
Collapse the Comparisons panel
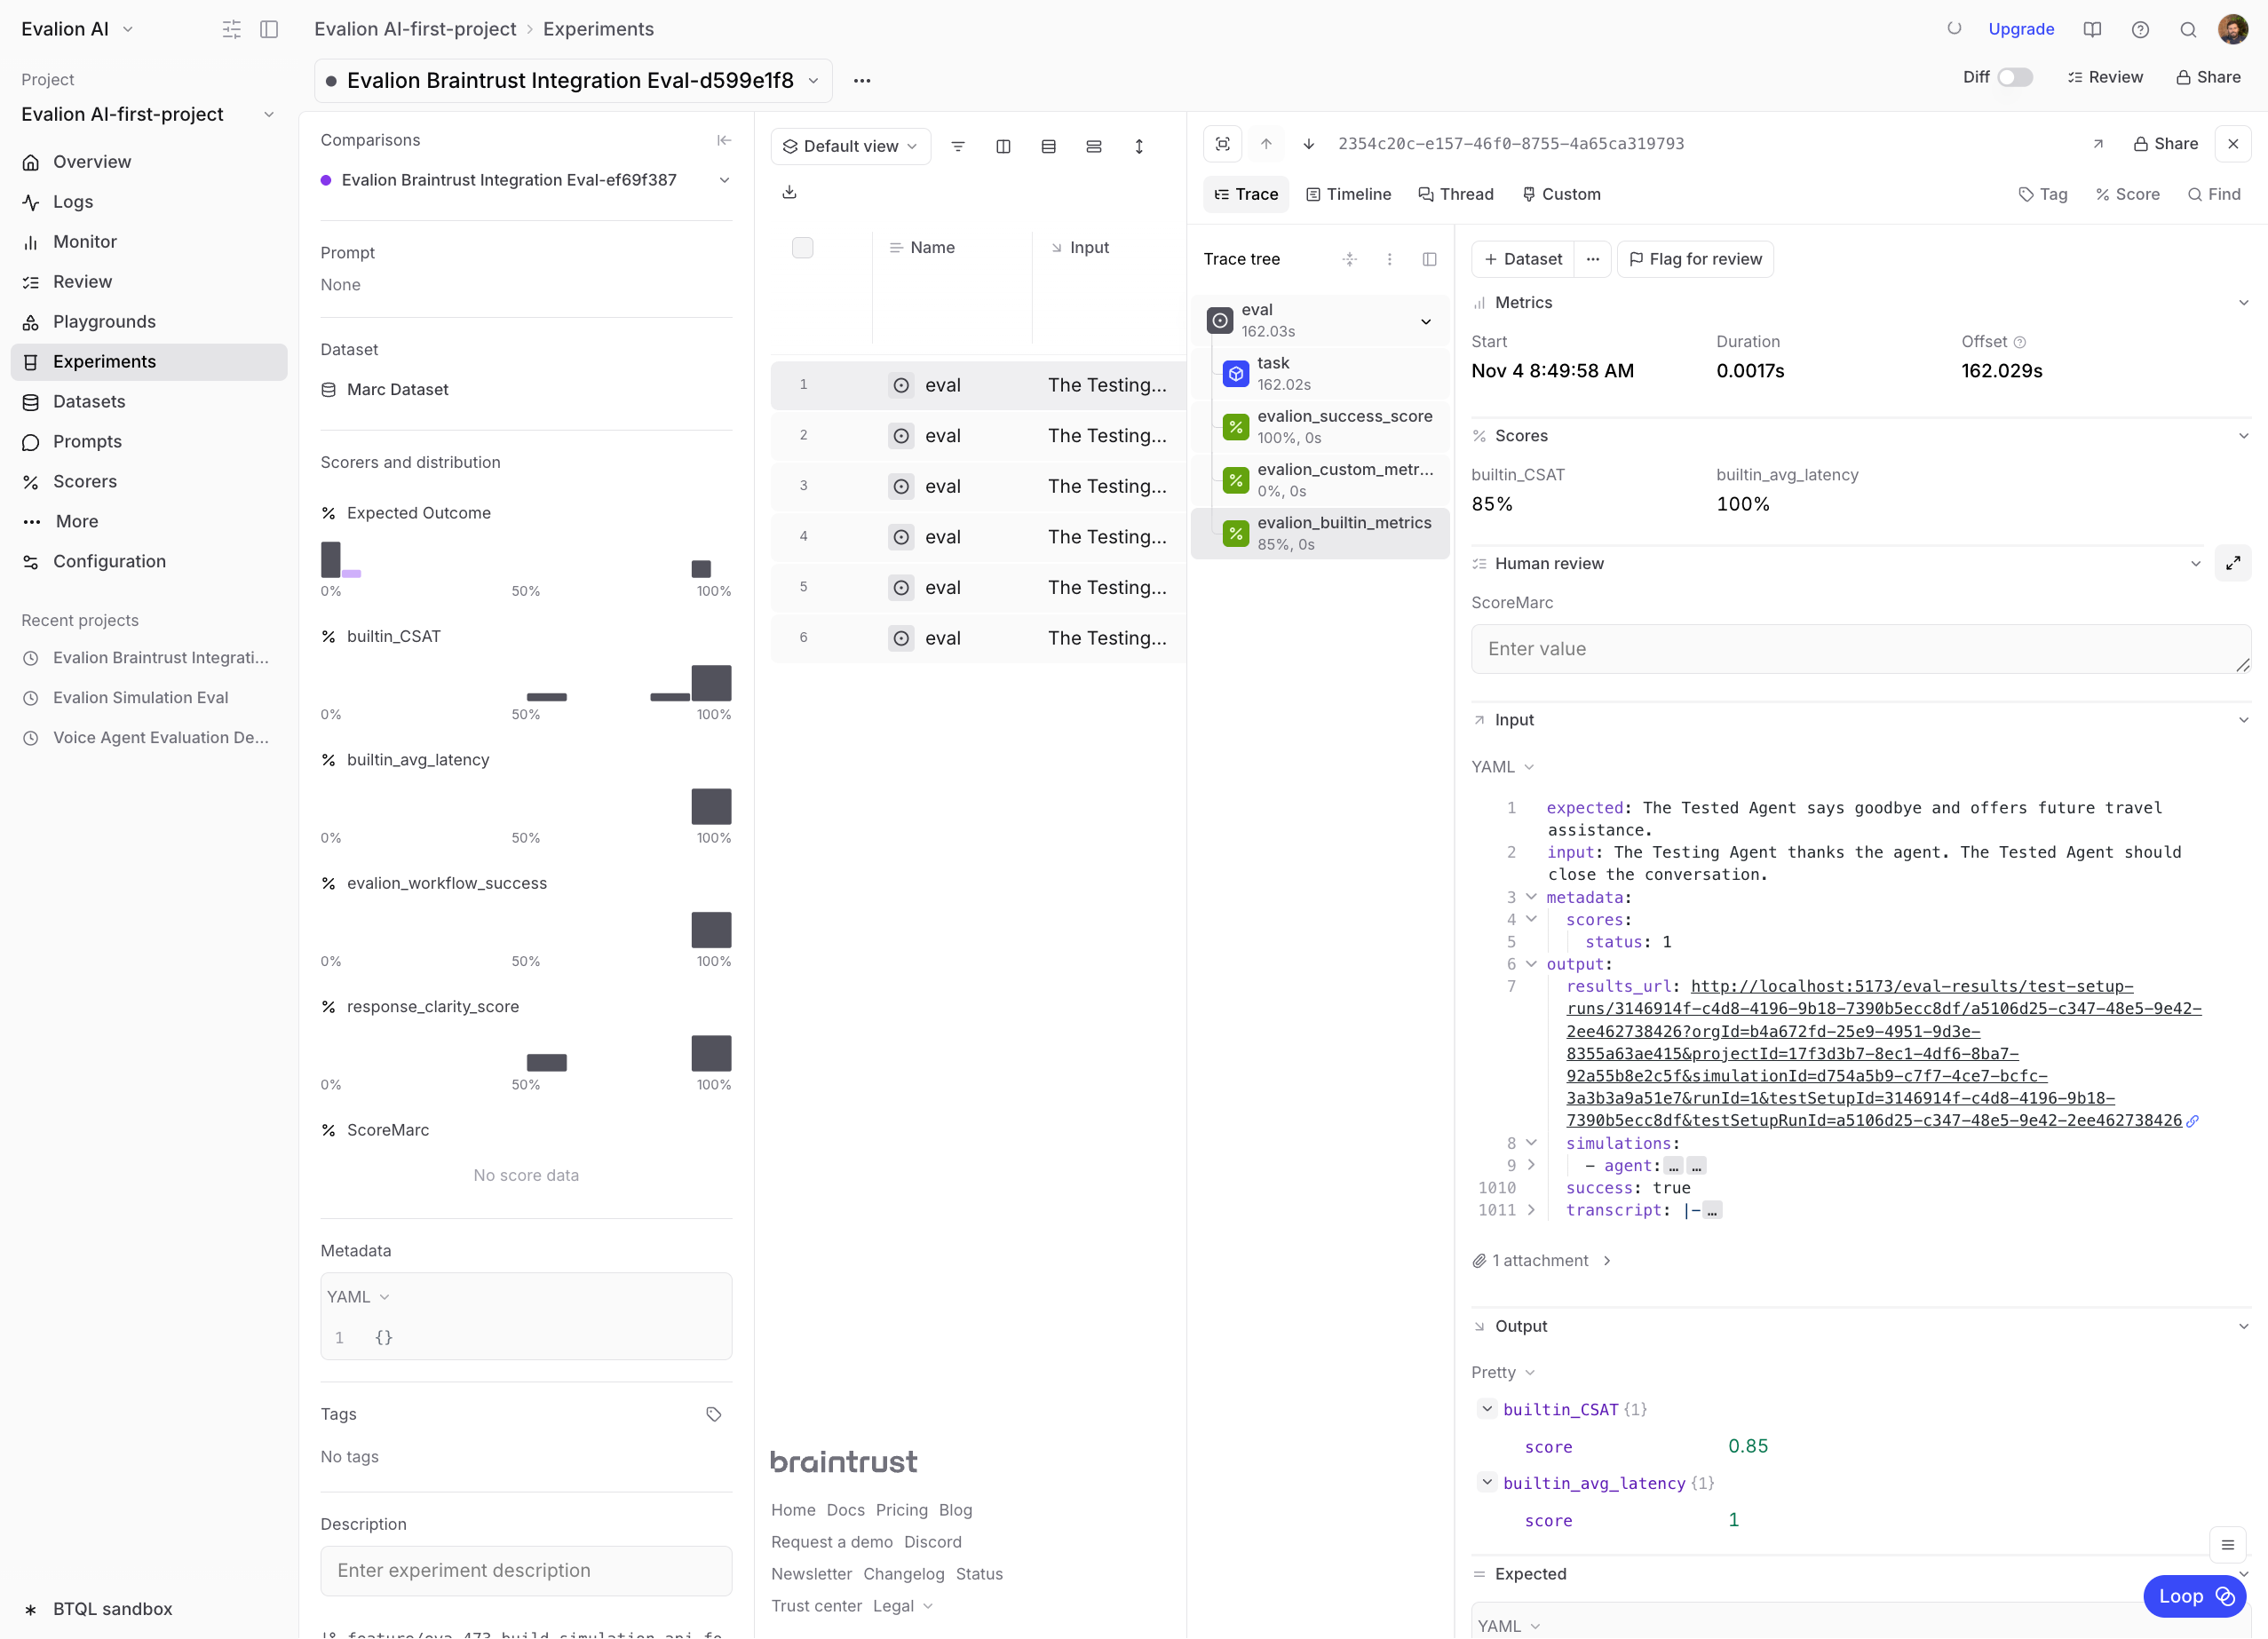click(724, 140)
